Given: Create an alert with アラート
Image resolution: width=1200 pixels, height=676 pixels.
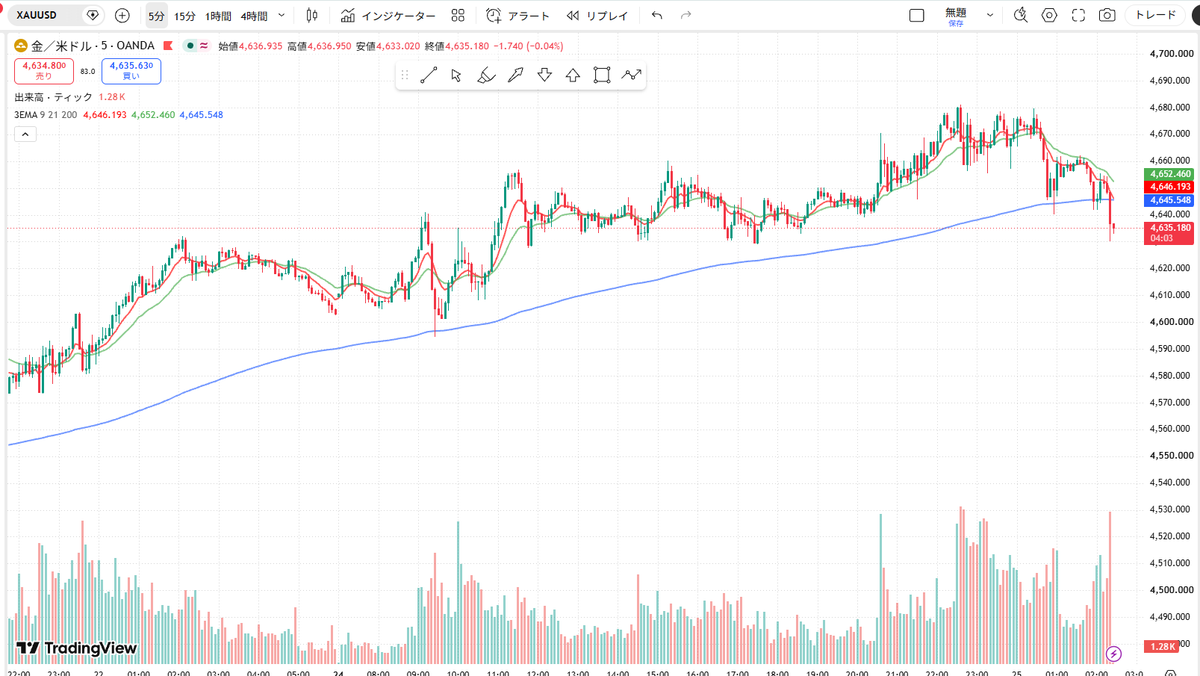Looking at the screenshot, I should tap(518, 16).
